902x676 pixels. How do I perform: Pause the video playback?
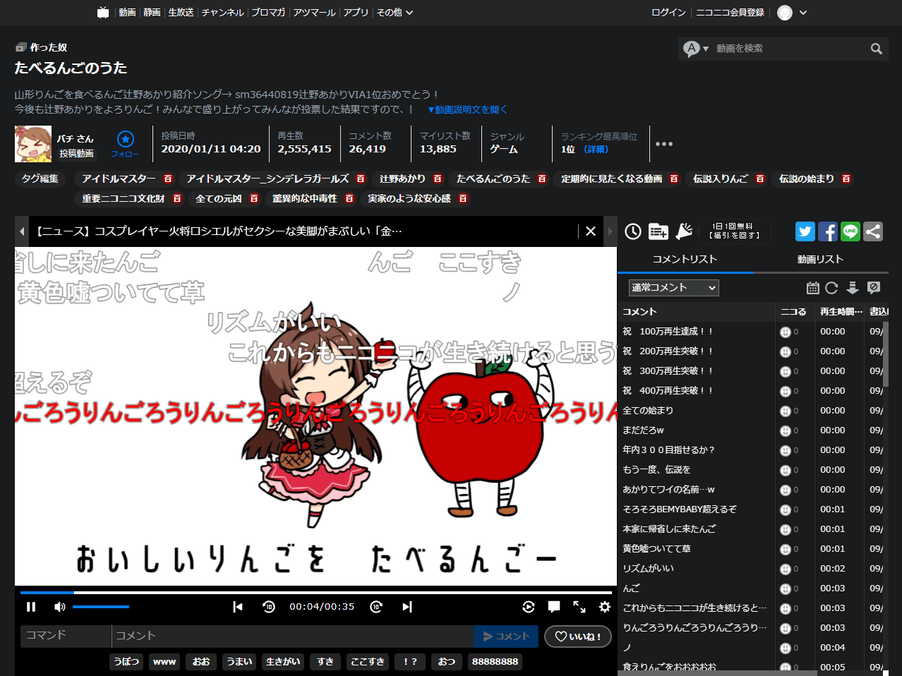coord(31,607)
